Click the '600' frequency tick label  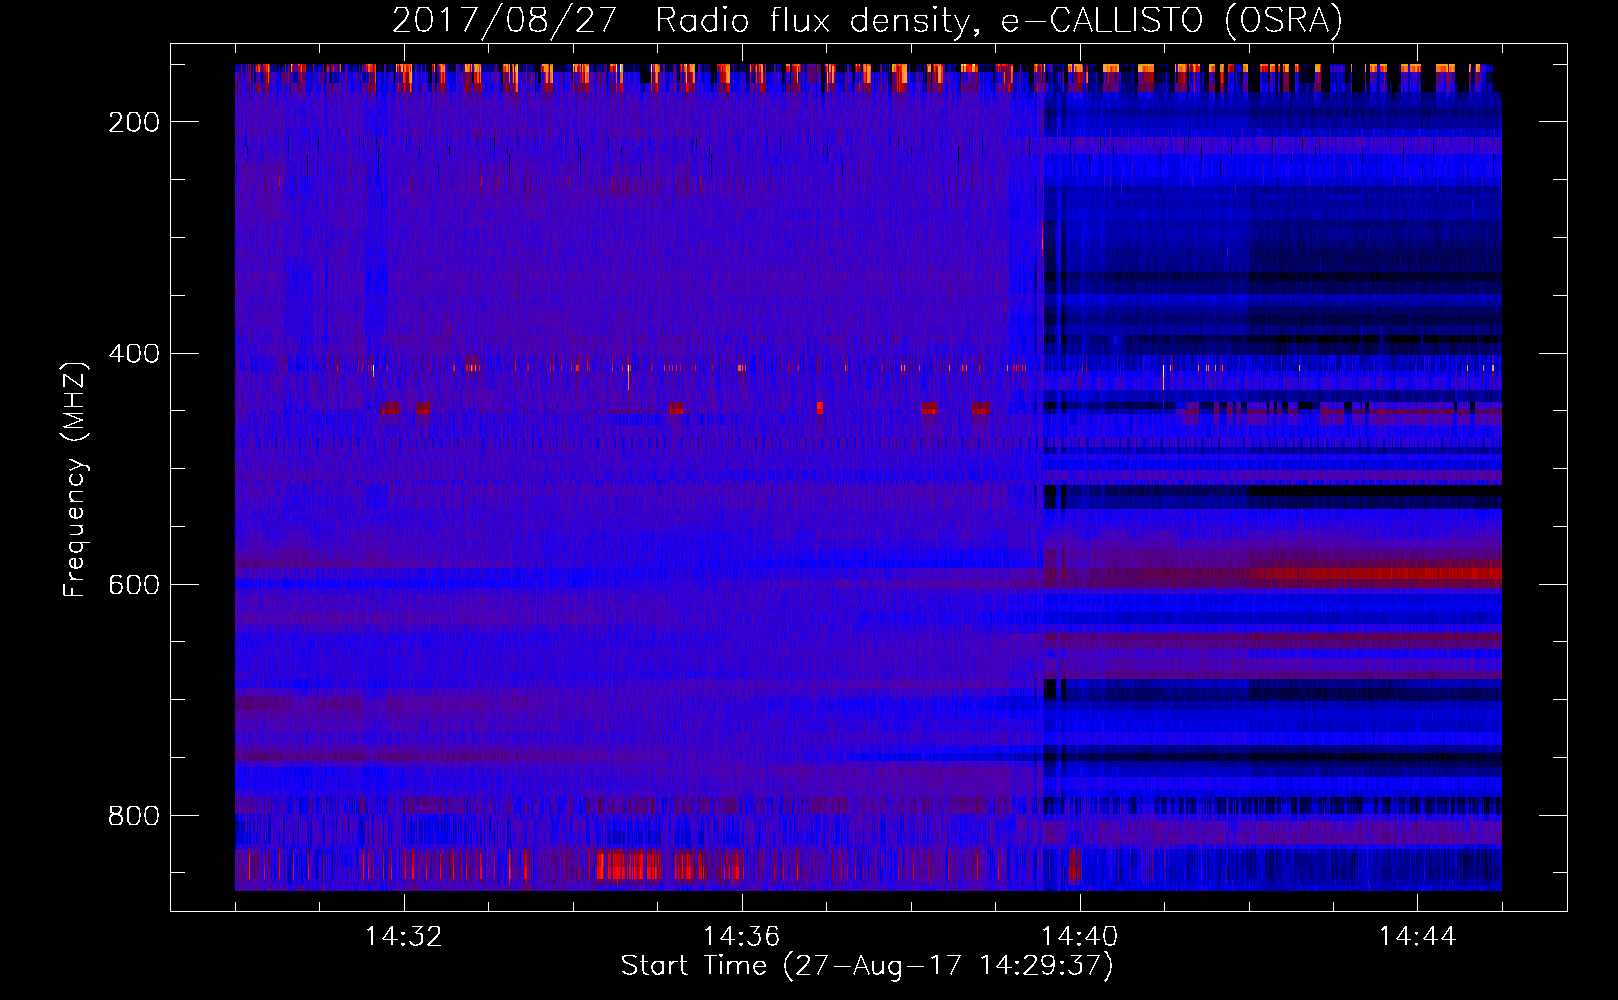pos(134,585)
